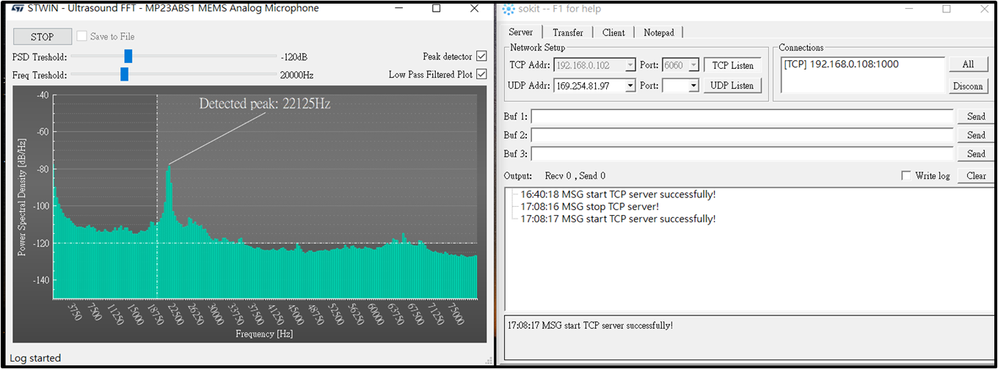Open the TCP Port dropdown

pyautogui.click(x=694, y=66)
